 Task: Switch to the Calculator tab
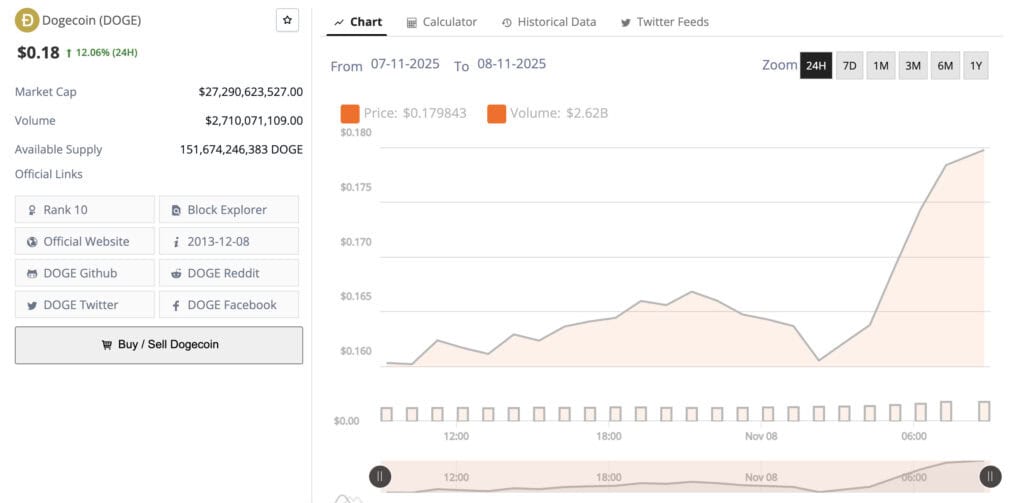[x=442, y=22]
